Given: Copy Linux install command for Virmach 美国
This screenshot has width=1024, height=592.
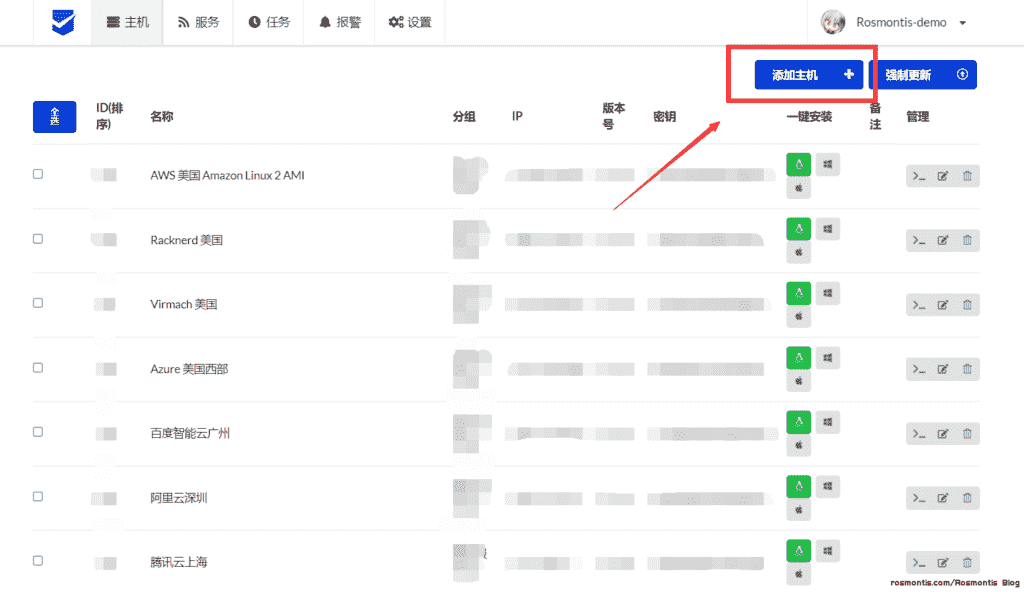Looking at the screenshot, I should pos(798,293).
